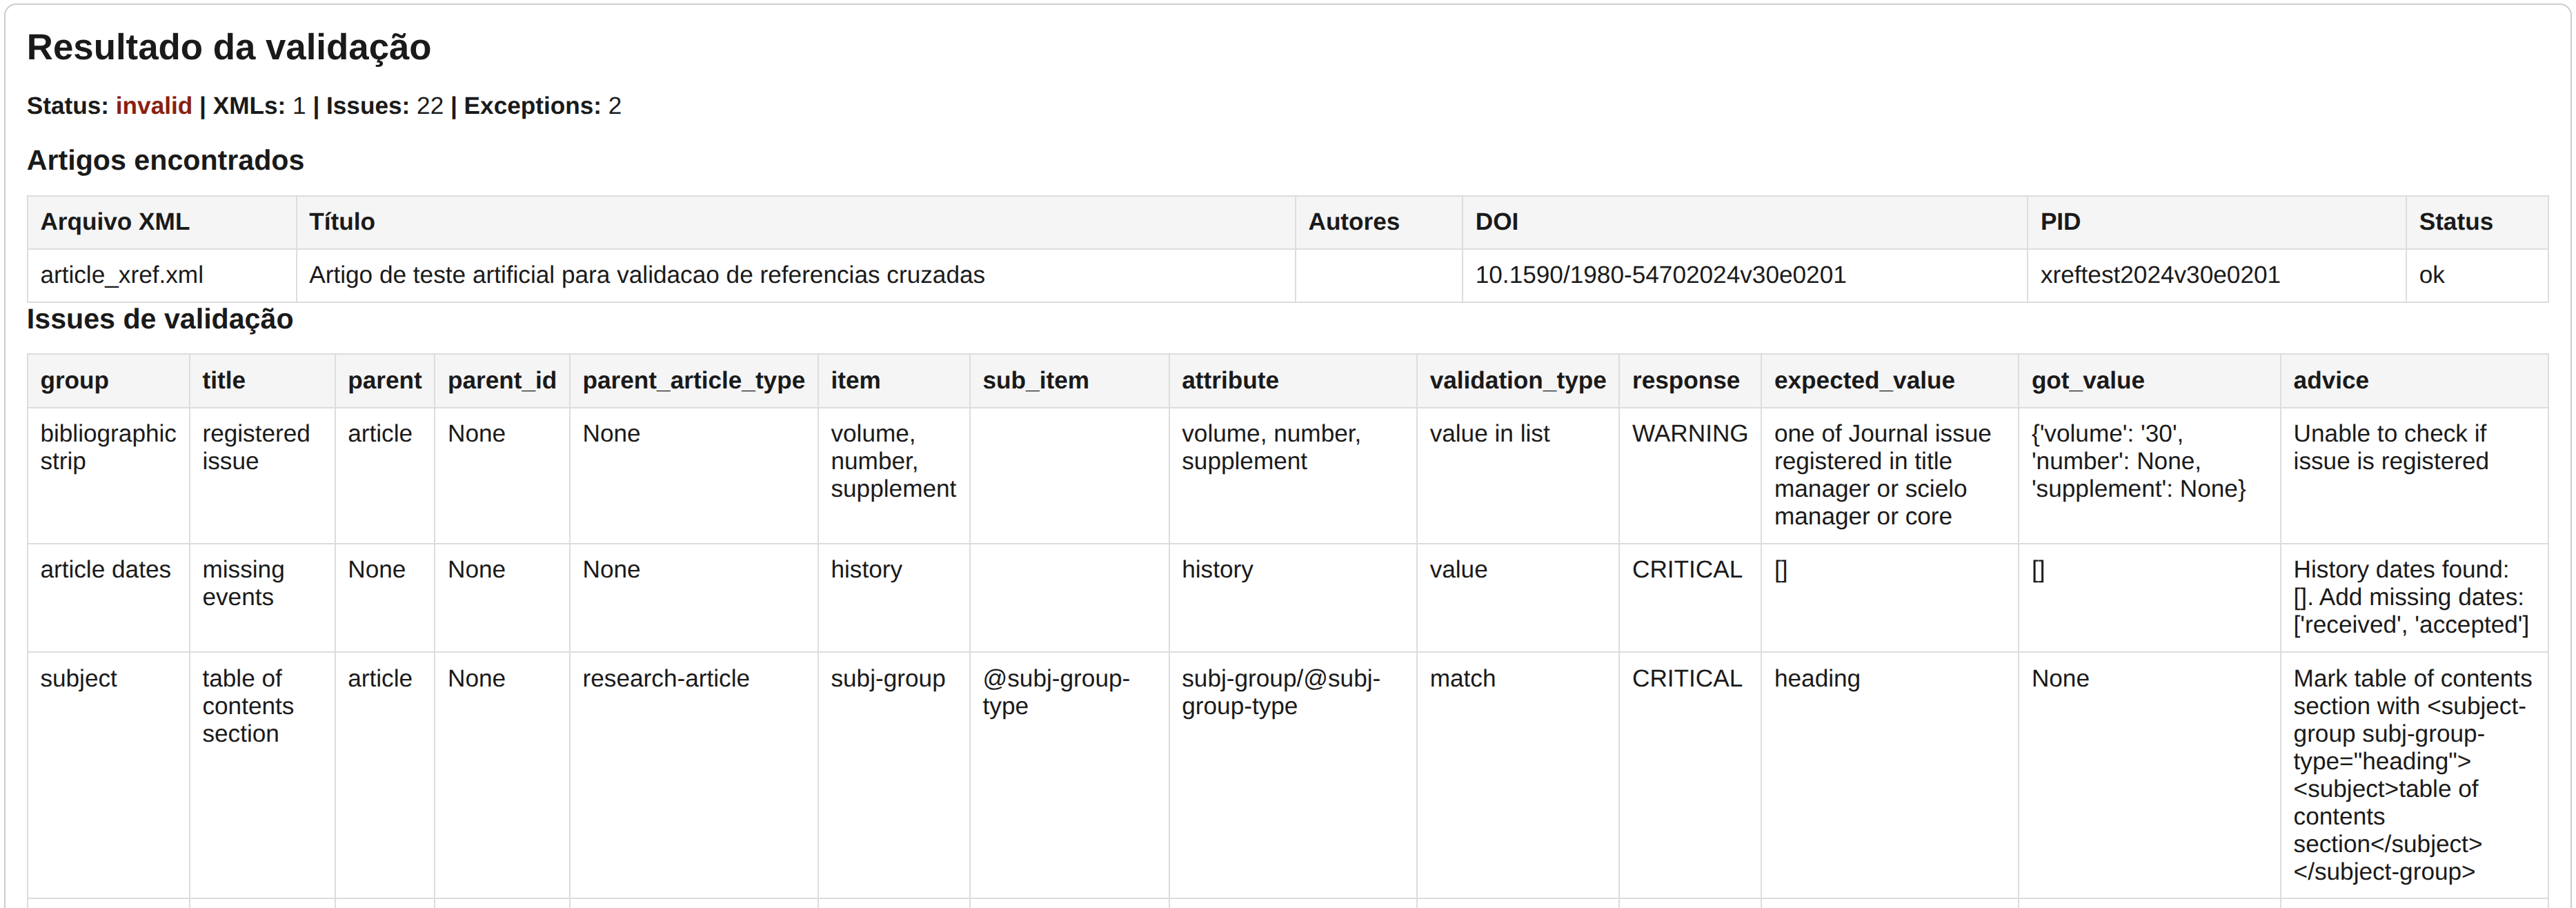Click the 'Issues de validação' heading
This screenshot has height=908, width=2576.
tap(160, 319)
